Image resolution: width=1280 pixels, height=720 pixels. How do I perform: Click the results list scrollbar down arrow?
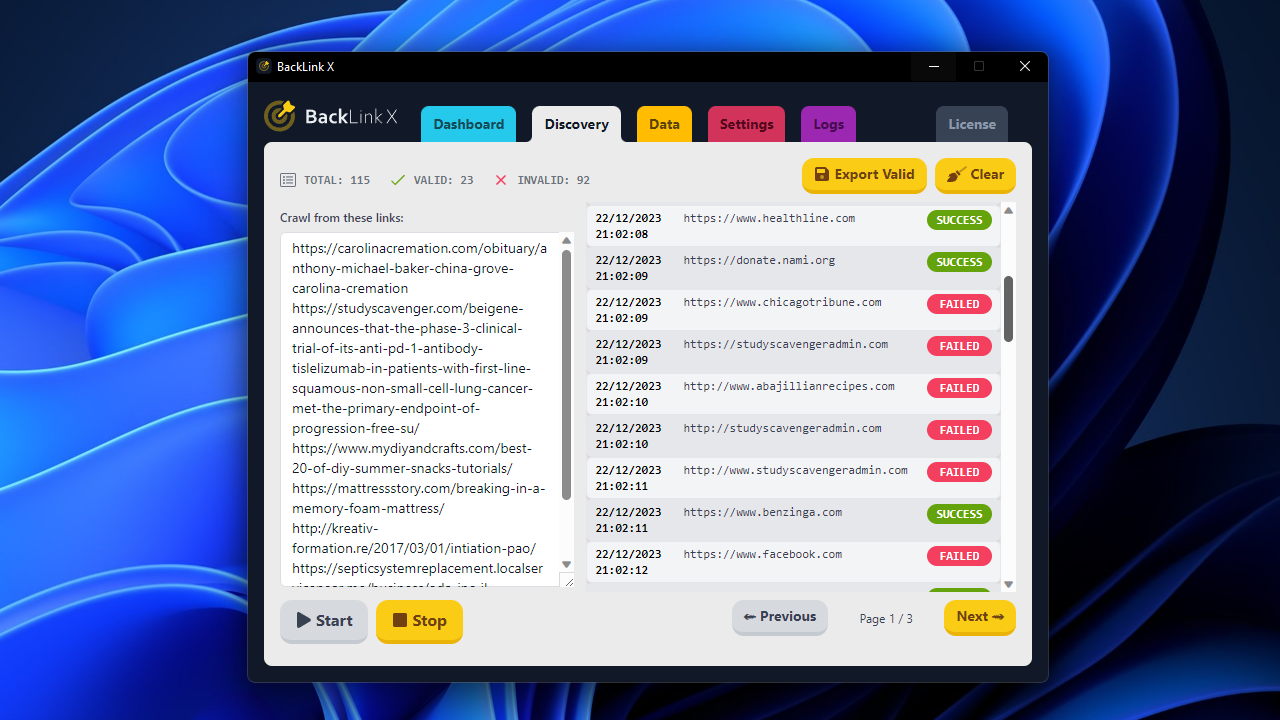1008,584
